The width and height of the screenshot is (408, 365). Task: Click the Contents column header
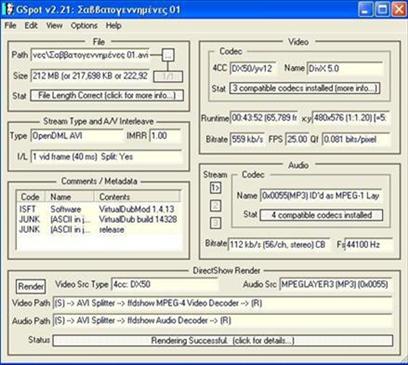pyautogui.click(x=138, y=197)
